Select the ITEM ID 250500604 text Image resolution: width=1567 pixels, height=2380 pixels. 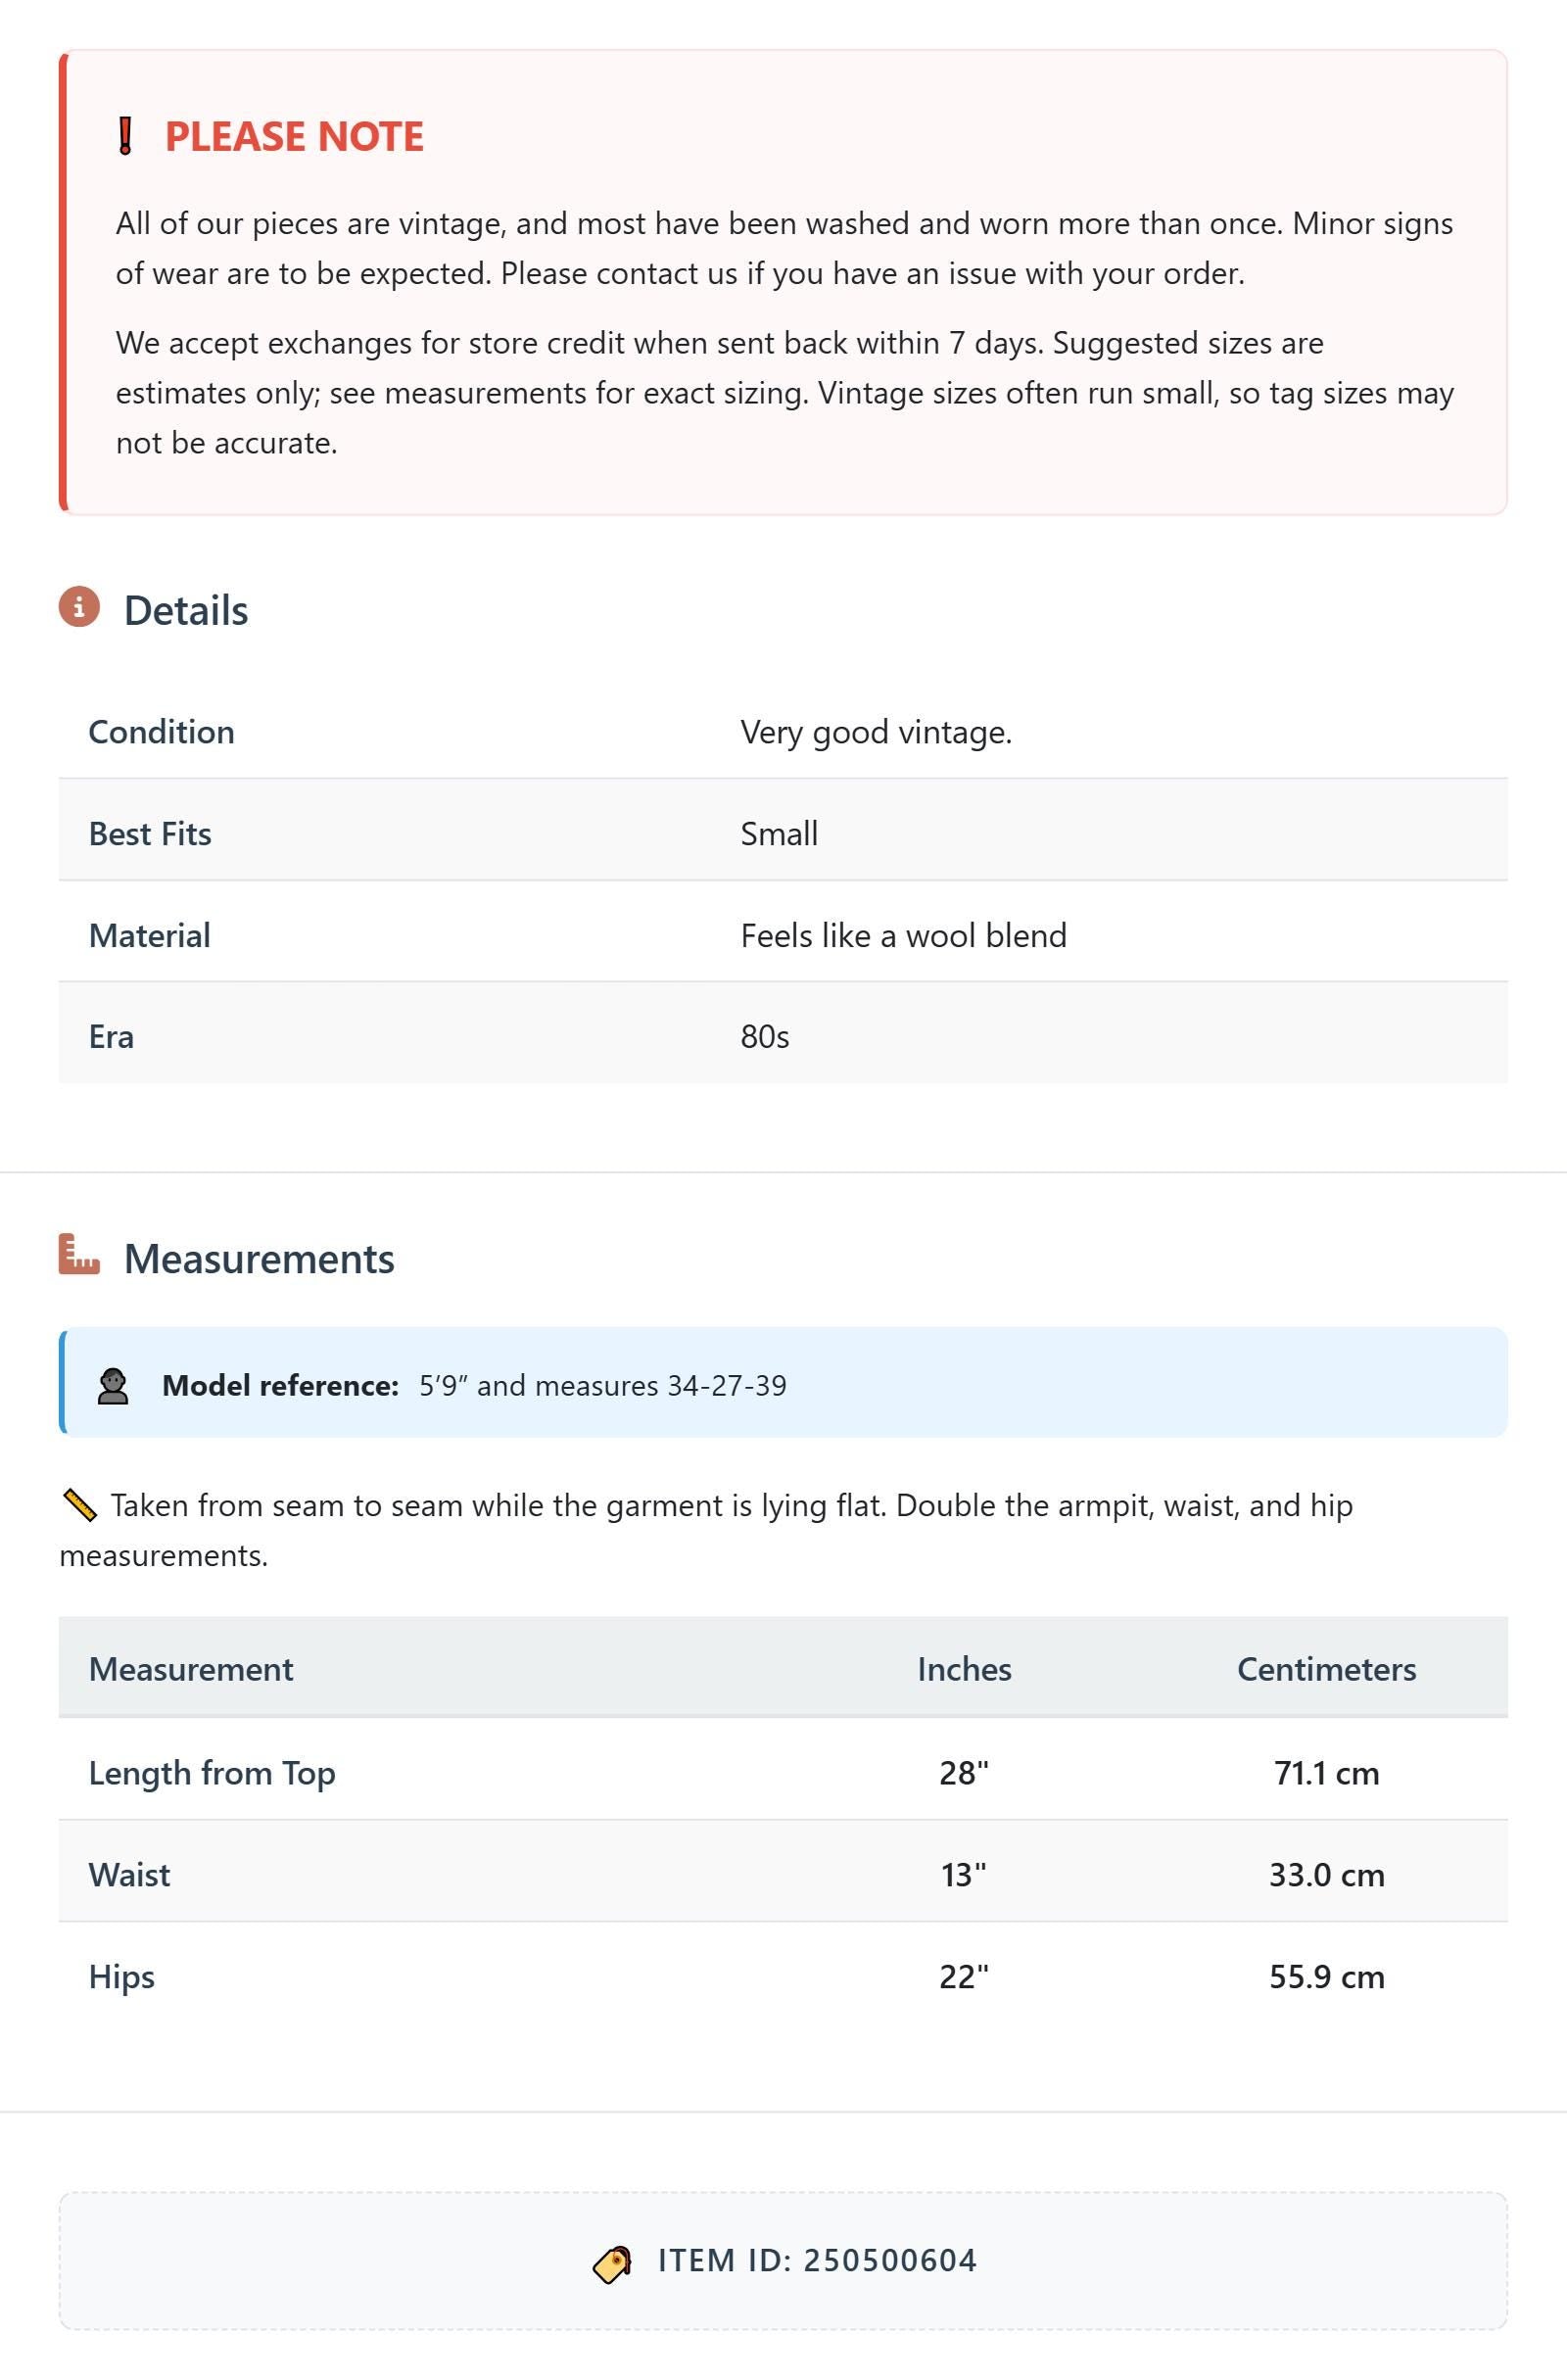point(817,2260)
